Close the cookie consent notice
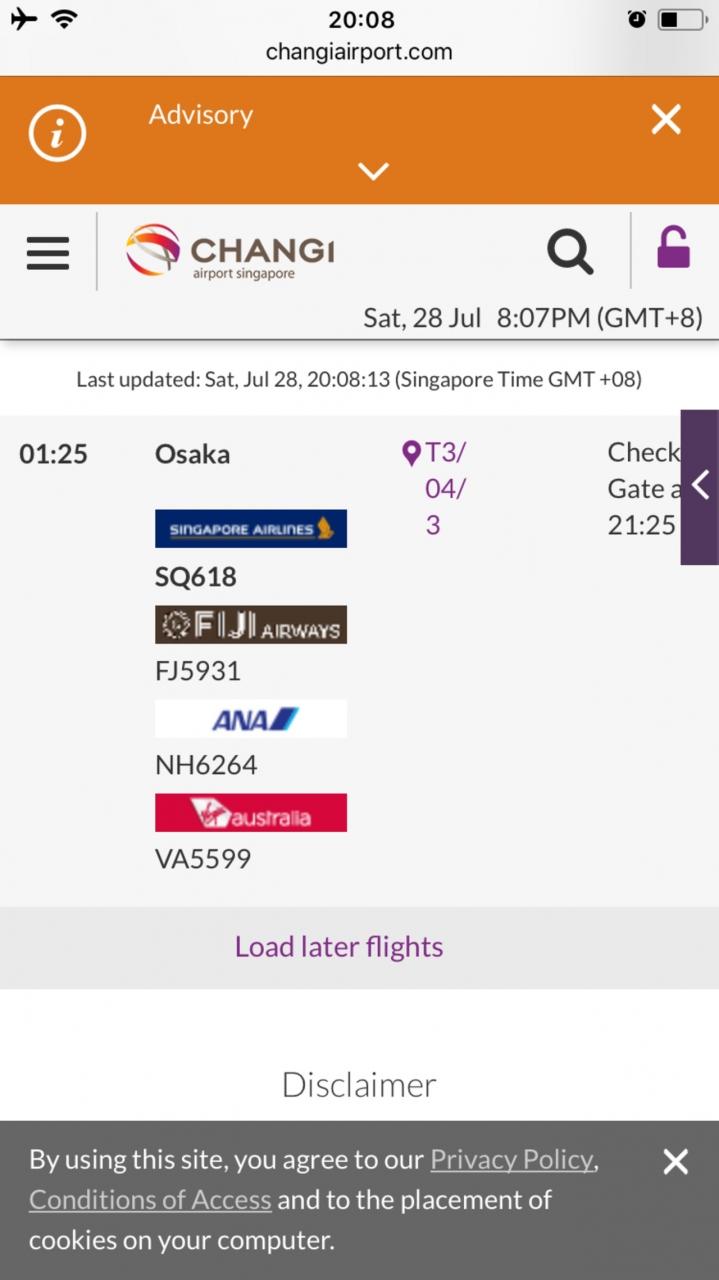719x1280 pixels. [x=676, y=1161]
